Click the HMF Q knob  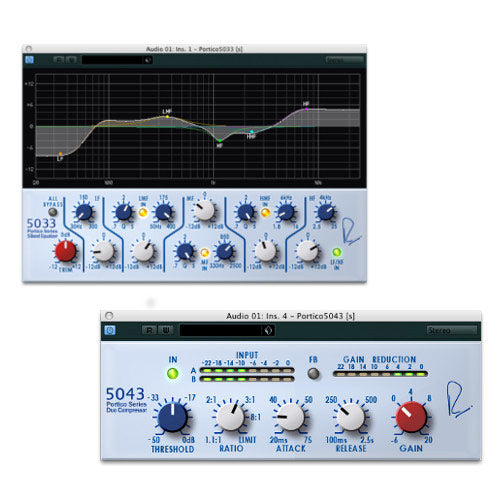[246, 212]
